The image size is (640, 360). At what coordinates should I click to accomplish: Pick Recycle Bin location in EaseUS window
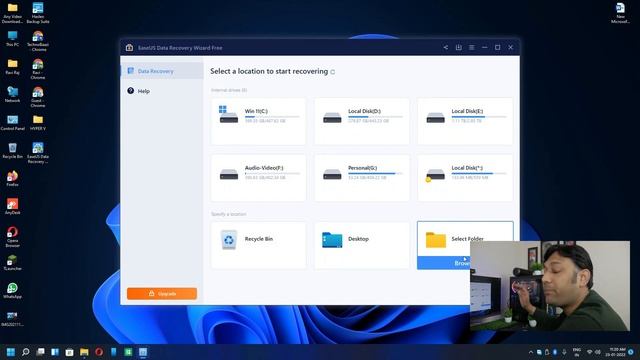tap(258, 245)
